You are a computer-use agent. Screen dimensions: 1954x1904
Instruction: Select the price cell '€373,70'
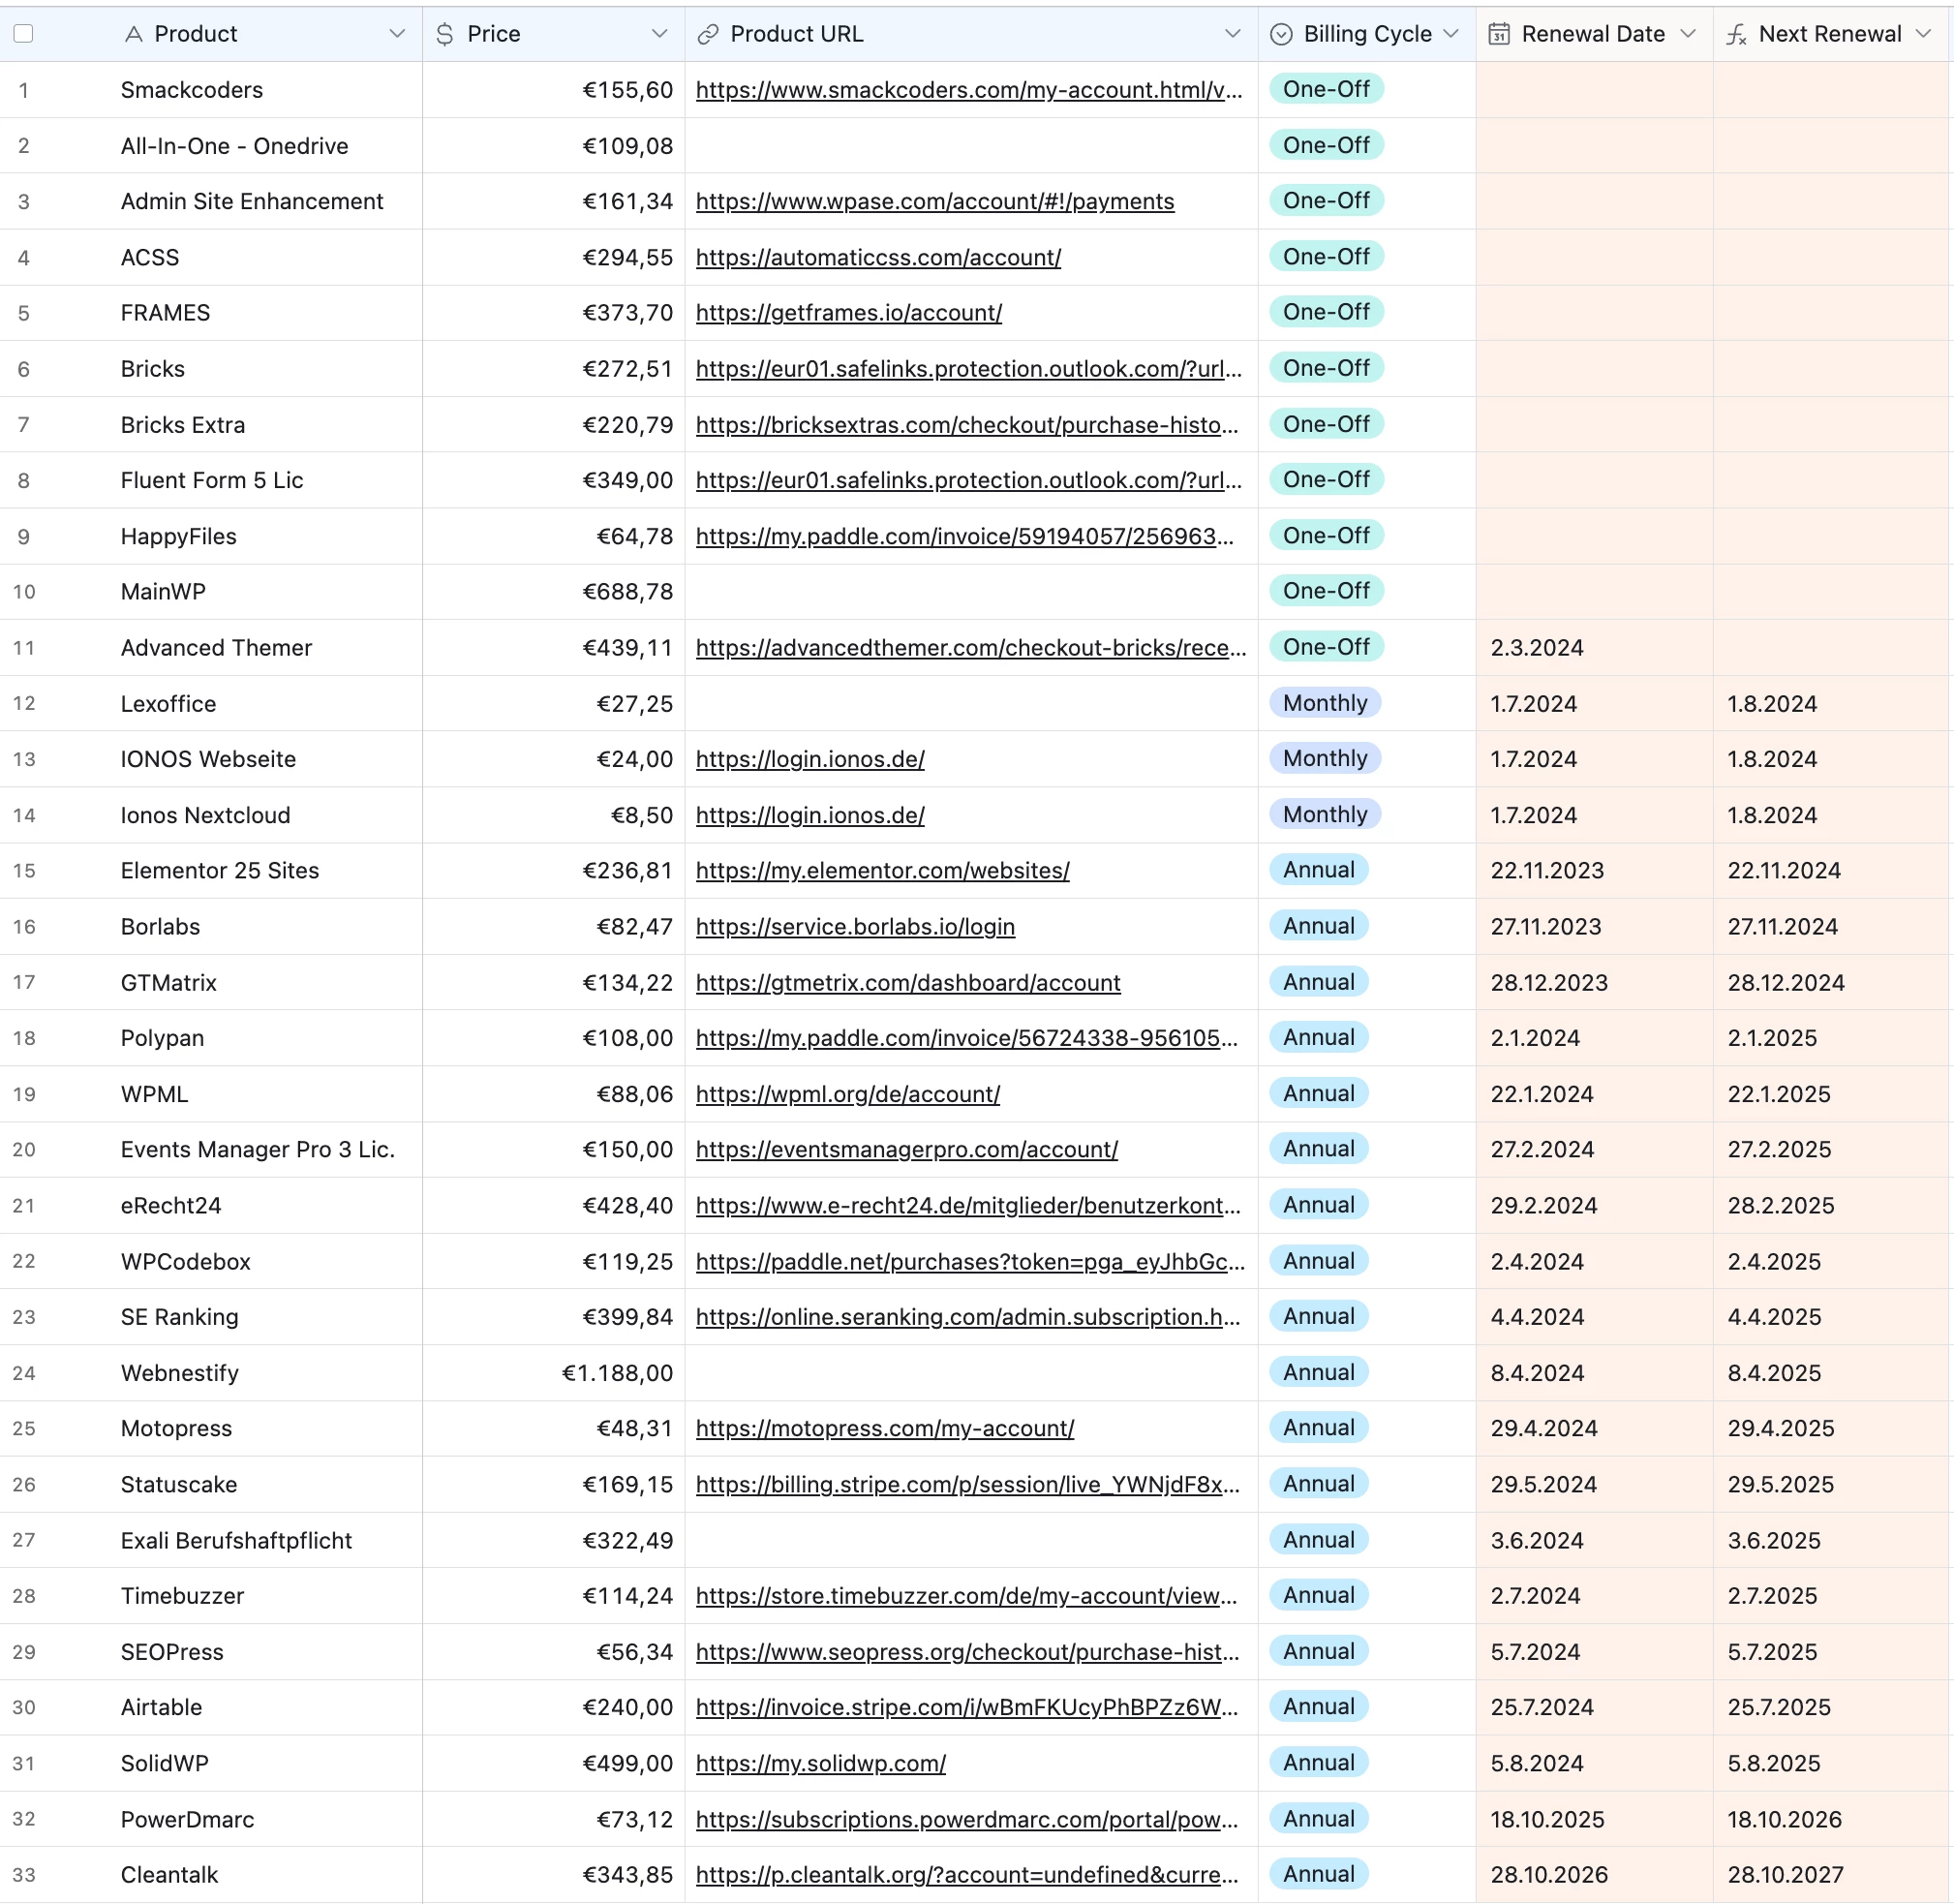pos(554,313)
